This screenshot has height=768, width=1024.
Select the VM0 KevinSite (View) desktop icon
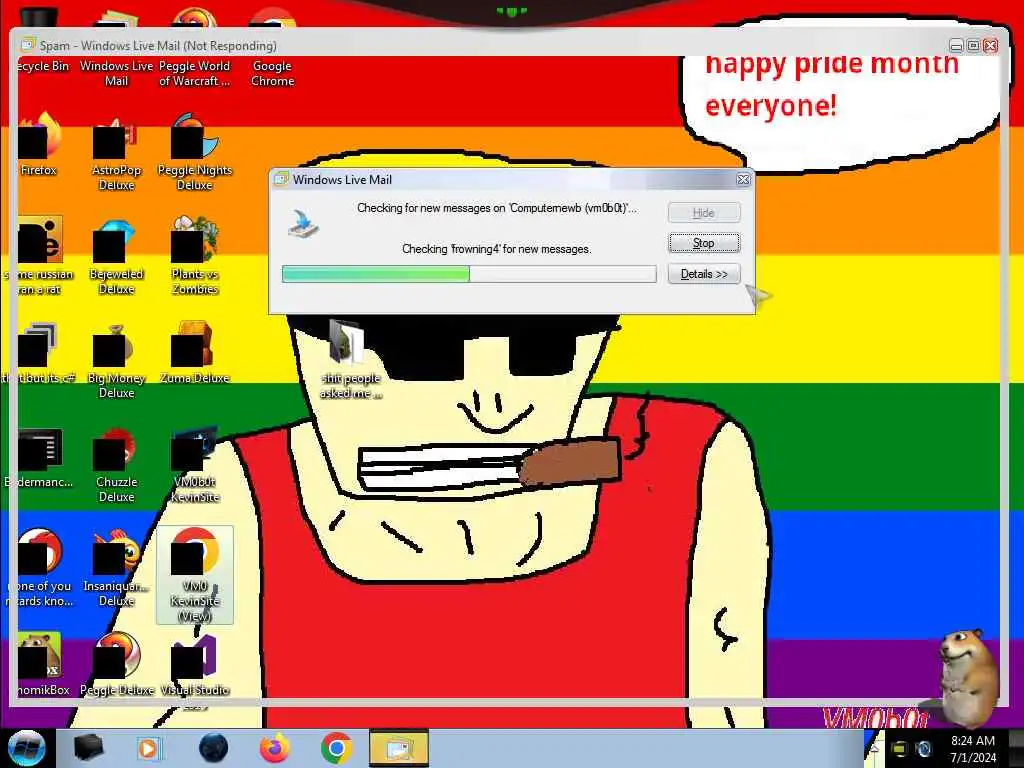coord(195,575)
